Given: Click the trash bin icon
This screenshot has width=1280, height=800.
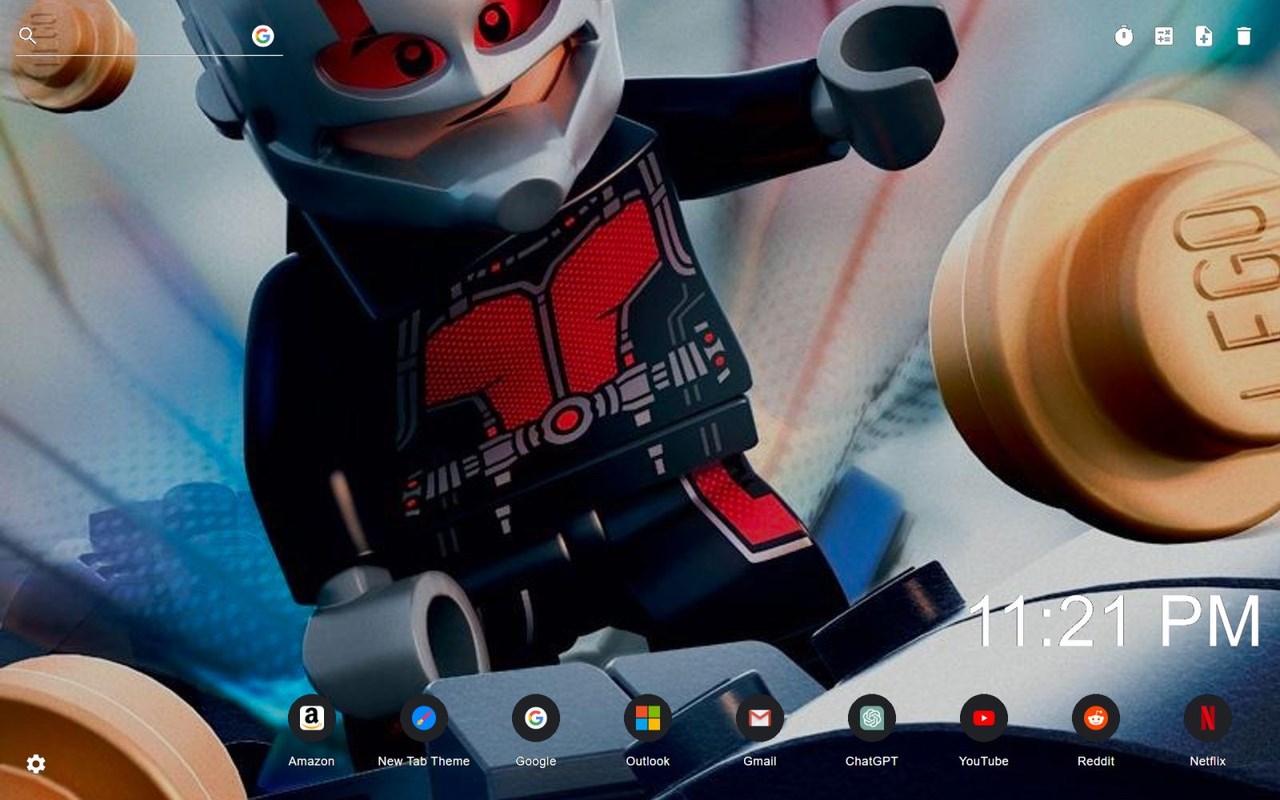Looking at the screenshot, I should [x=1244, y=37].
